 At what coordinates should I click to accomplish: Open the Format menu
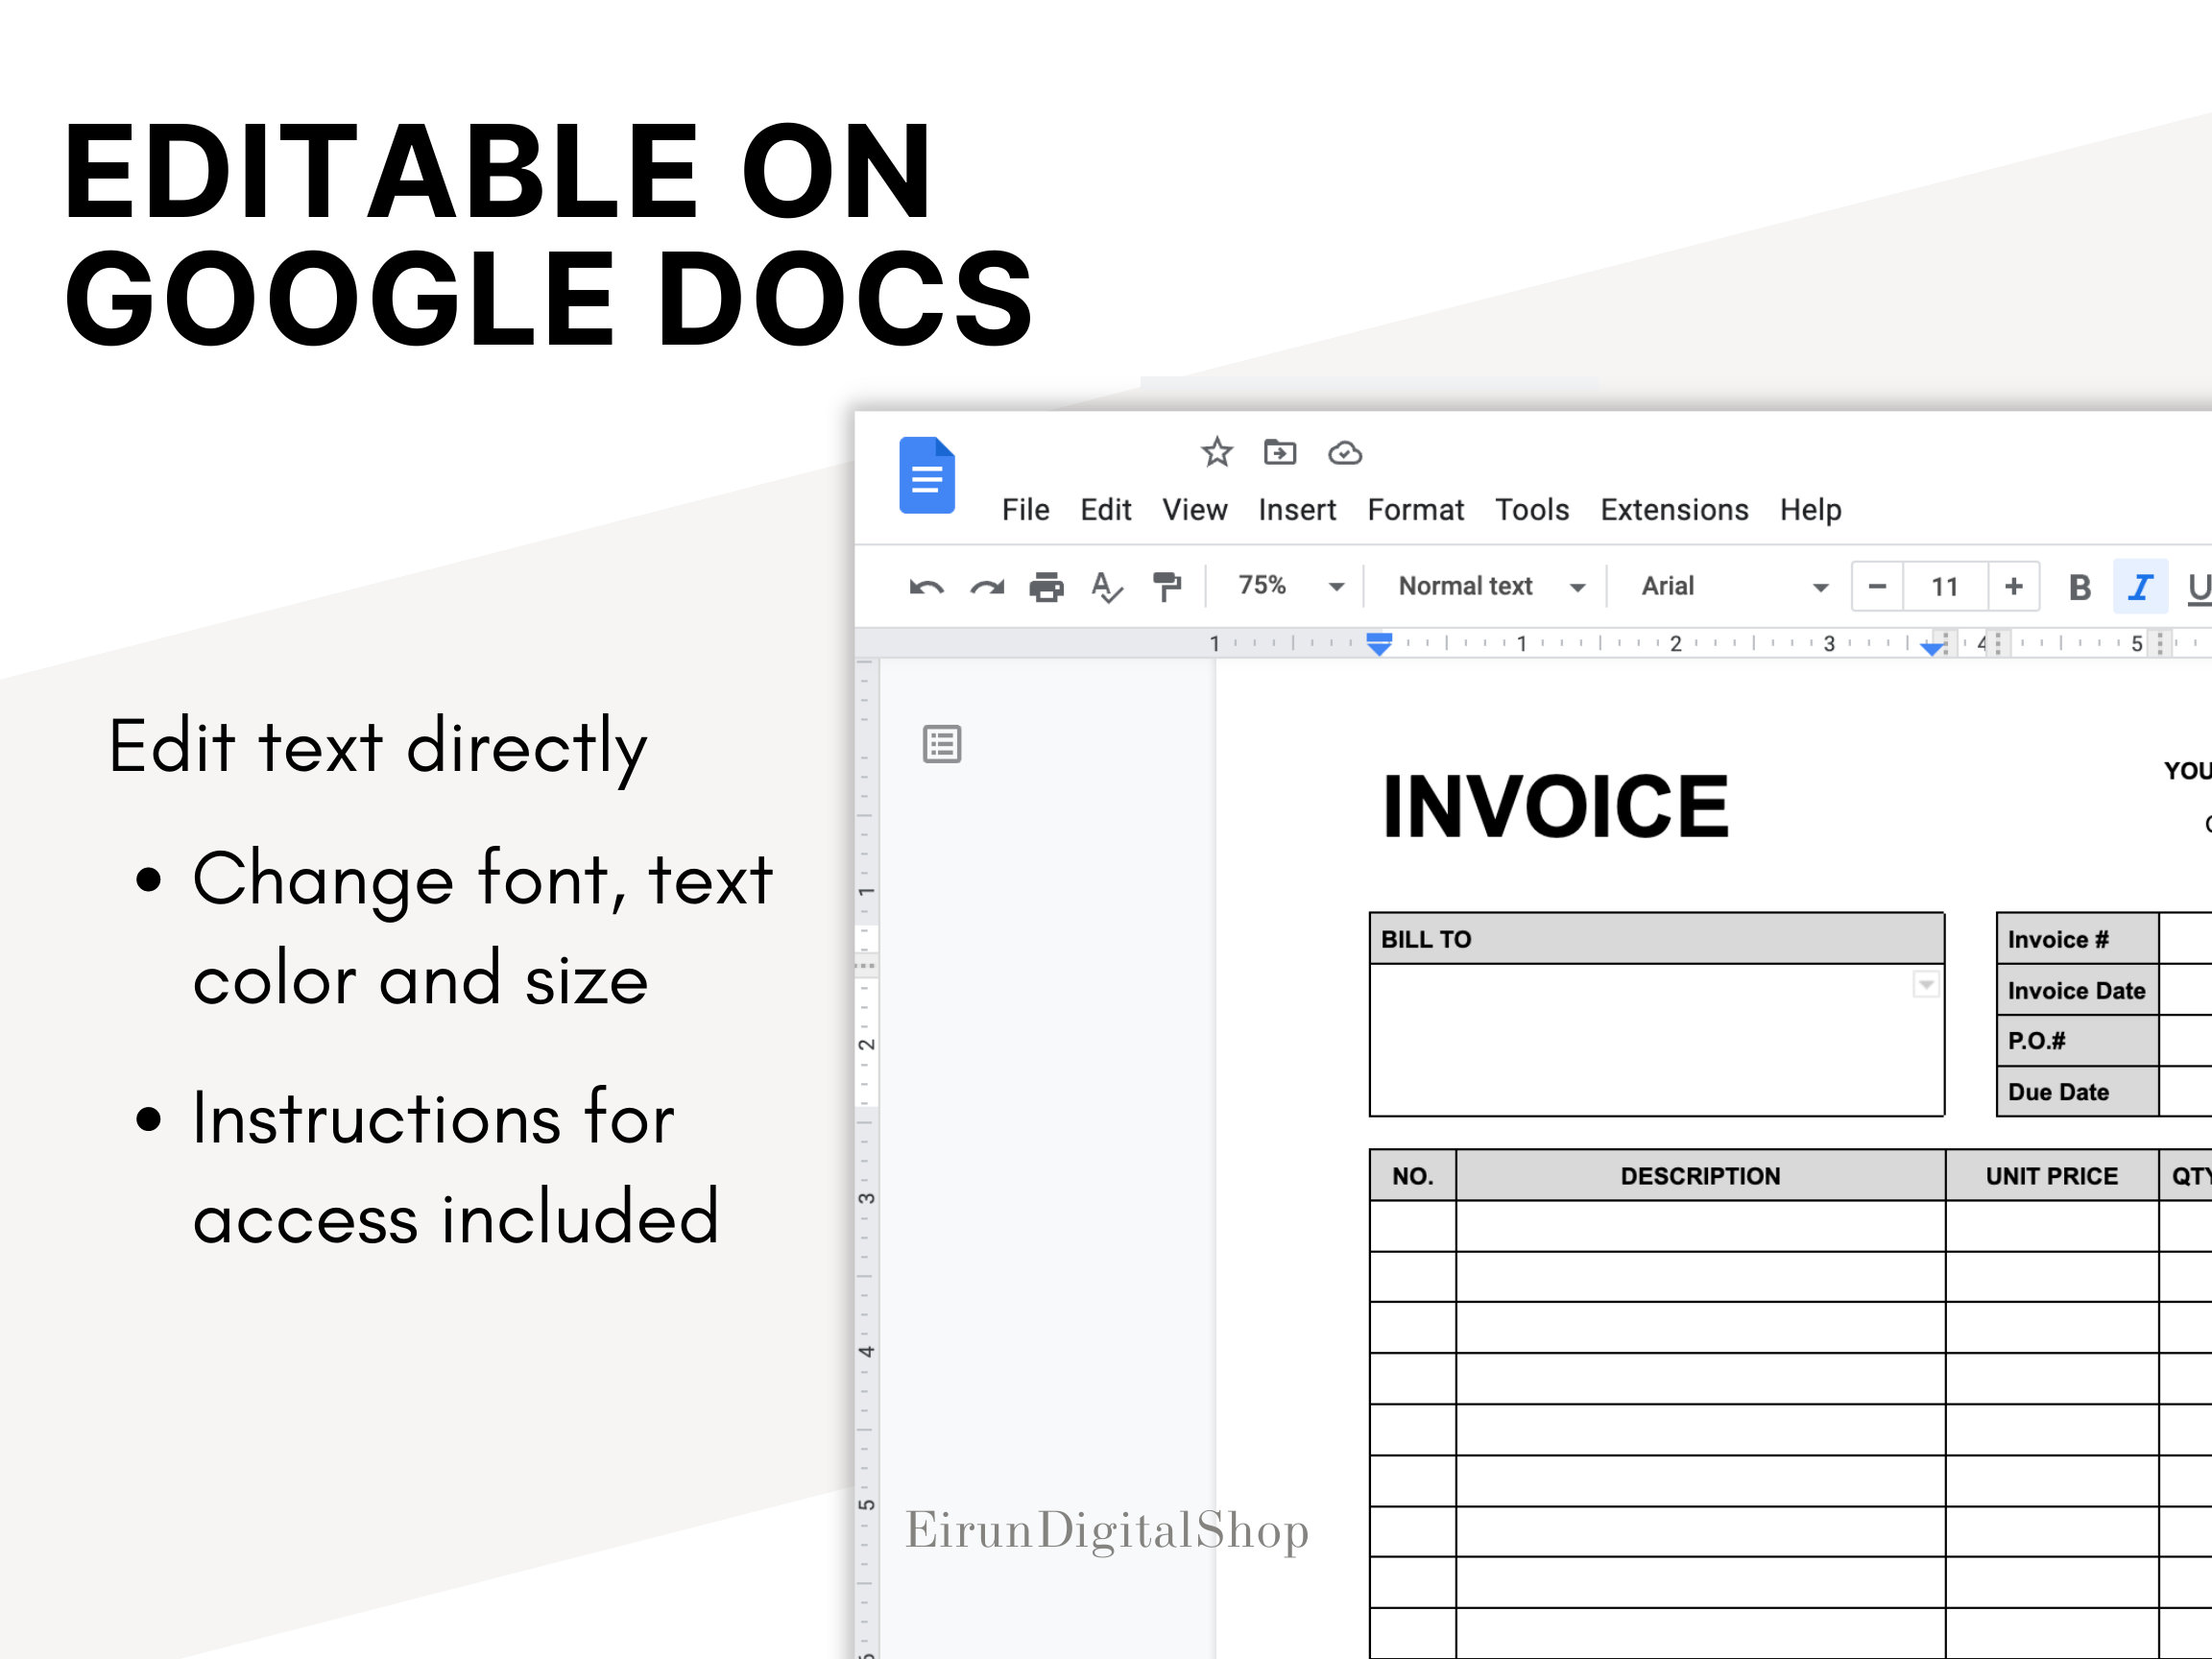pyautogui.click(x=1415, y=509)
